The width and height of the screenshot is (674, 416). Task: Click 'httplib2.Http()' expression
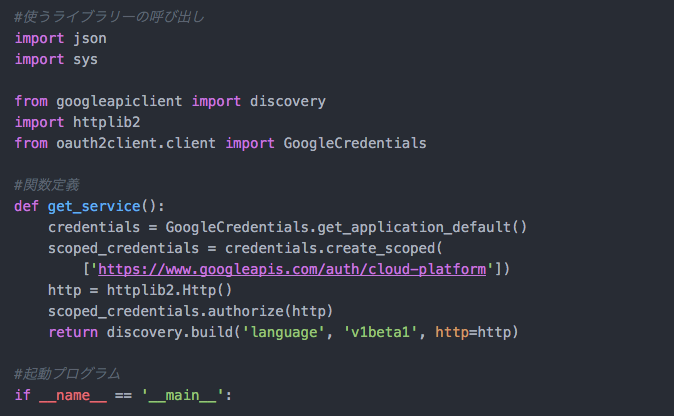(x=169, y=291)
